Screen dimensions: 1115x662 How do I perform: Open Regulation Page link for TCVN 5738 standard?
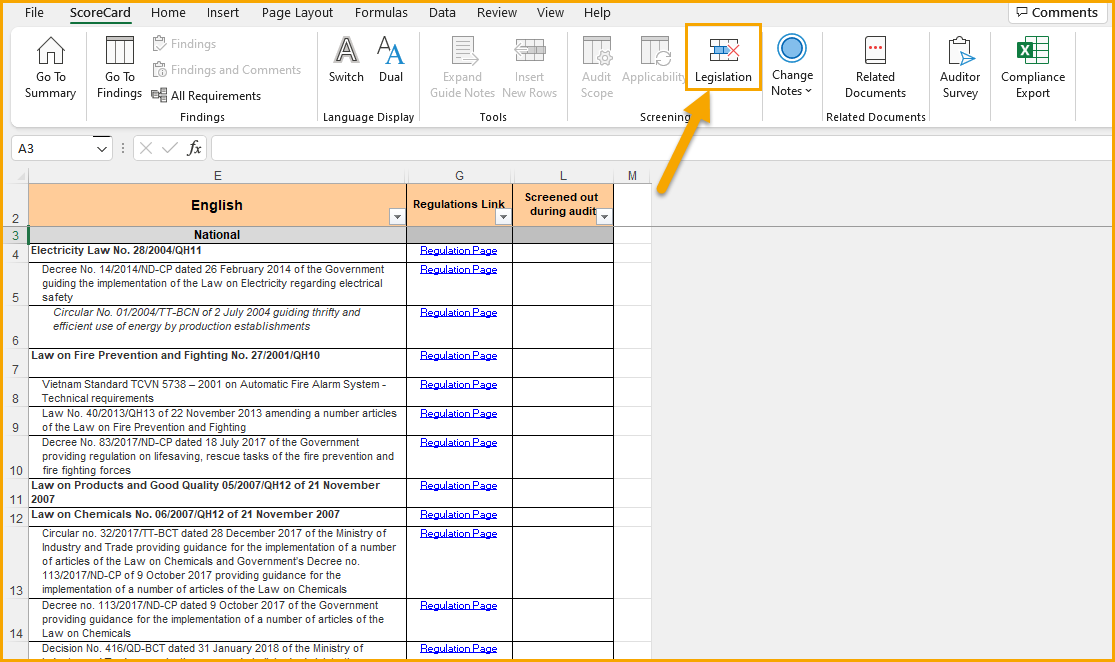[x=459, y=385]
